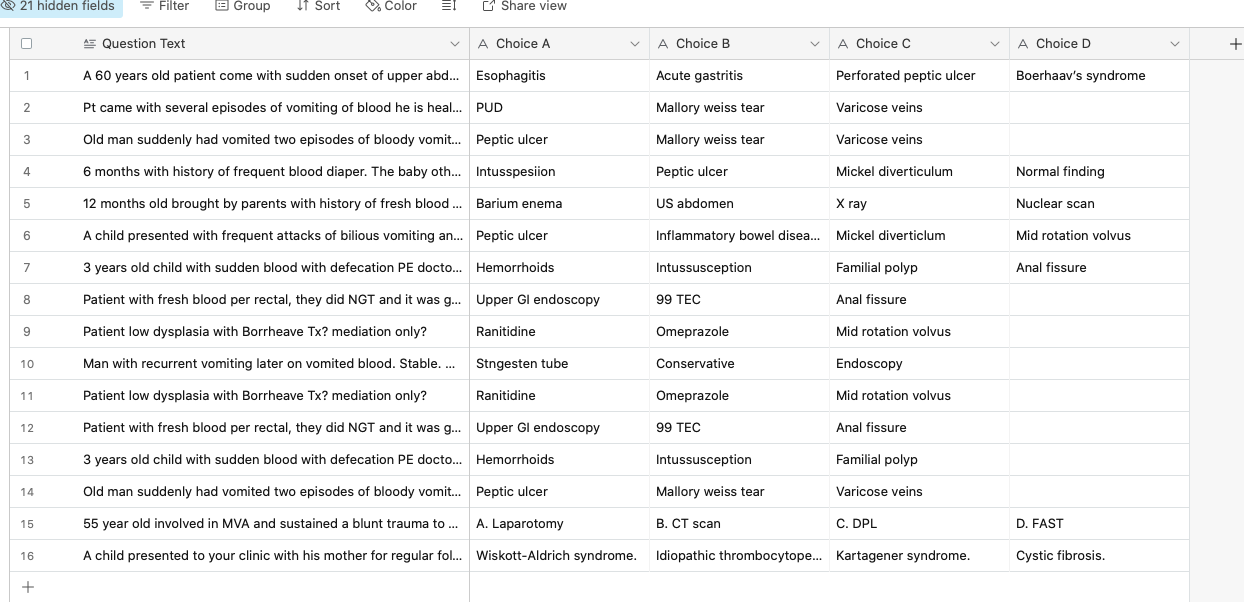1244x602 pixels.
Task: Select the cell 'Wiskott-Aldrich syndrome.'
Action: (559, 556)
